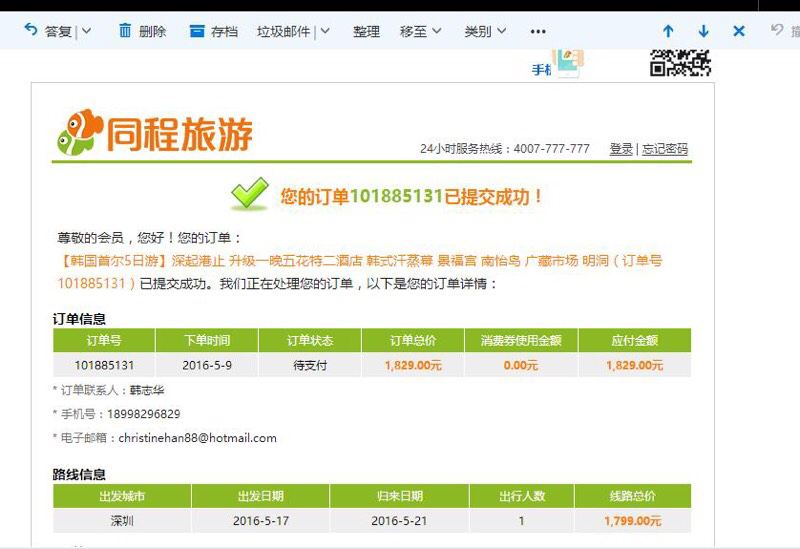Screen dimensions: 800x549
Task: Open the 类别 categories dropdown
Action: (x=485, y=32)
